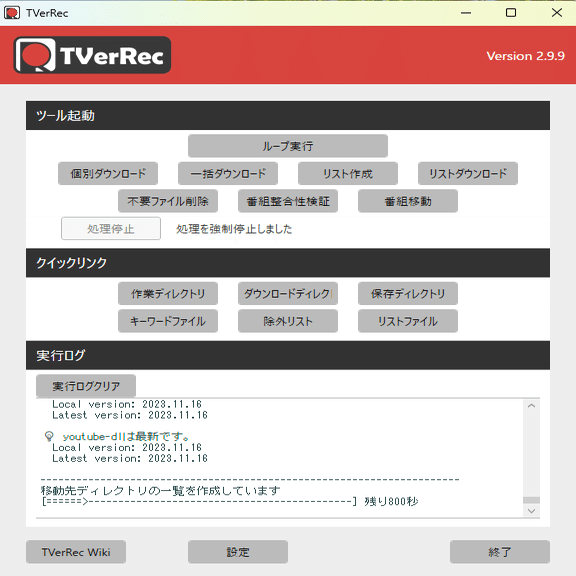
Task: Click log line 移動先ディレクトリの一覧を作成しています
Action: pyautogui.click(x=161, y=490)
